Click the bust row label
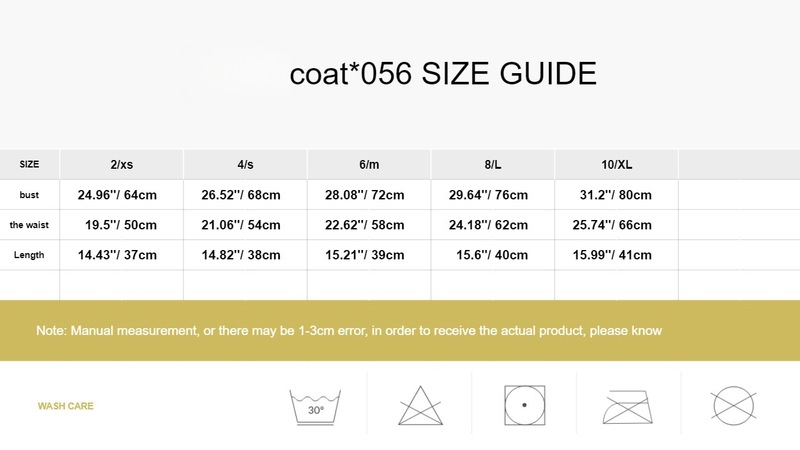This screenshot has width=800, height=450. (29, 194)
